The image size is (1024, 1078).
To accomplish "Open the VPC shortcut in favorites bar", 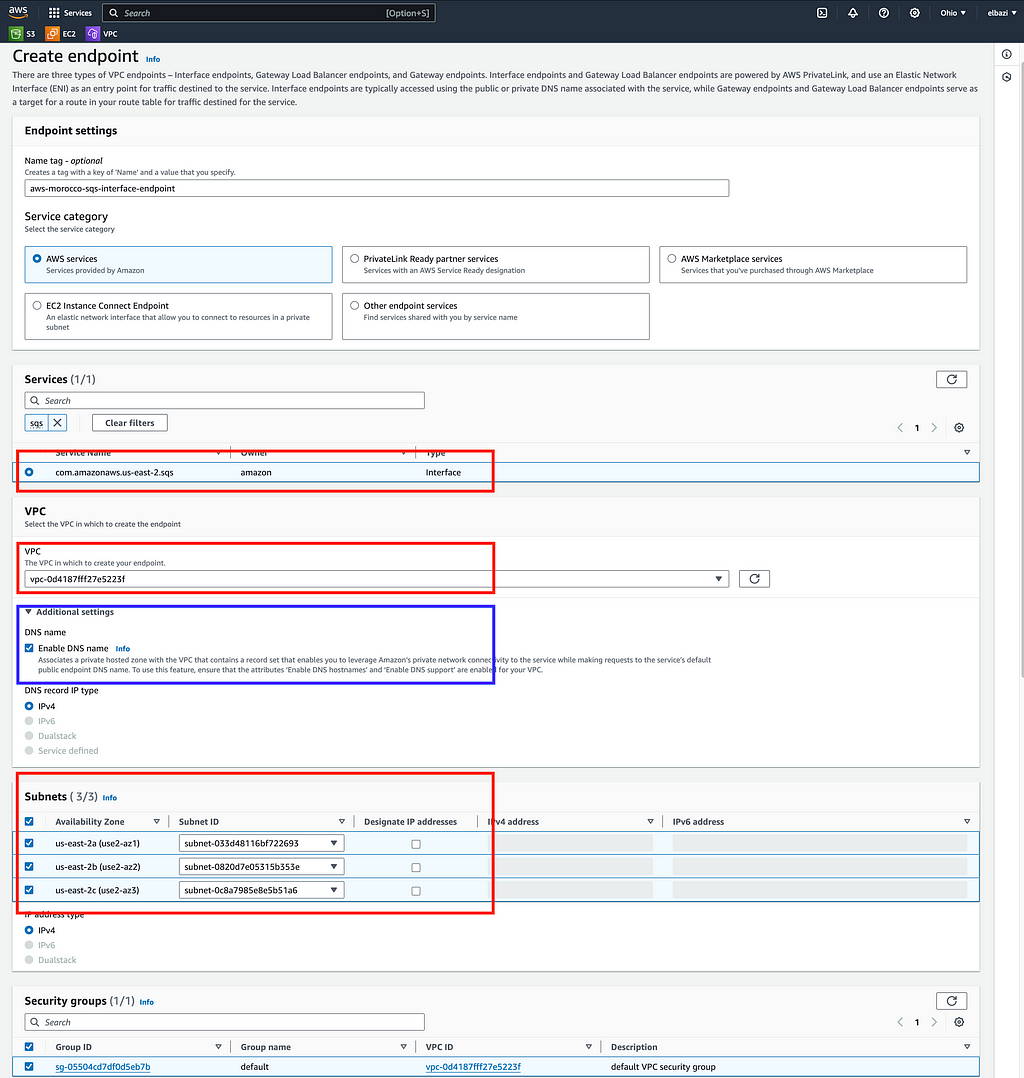I will pyautogui.click(x=102, y=34).
